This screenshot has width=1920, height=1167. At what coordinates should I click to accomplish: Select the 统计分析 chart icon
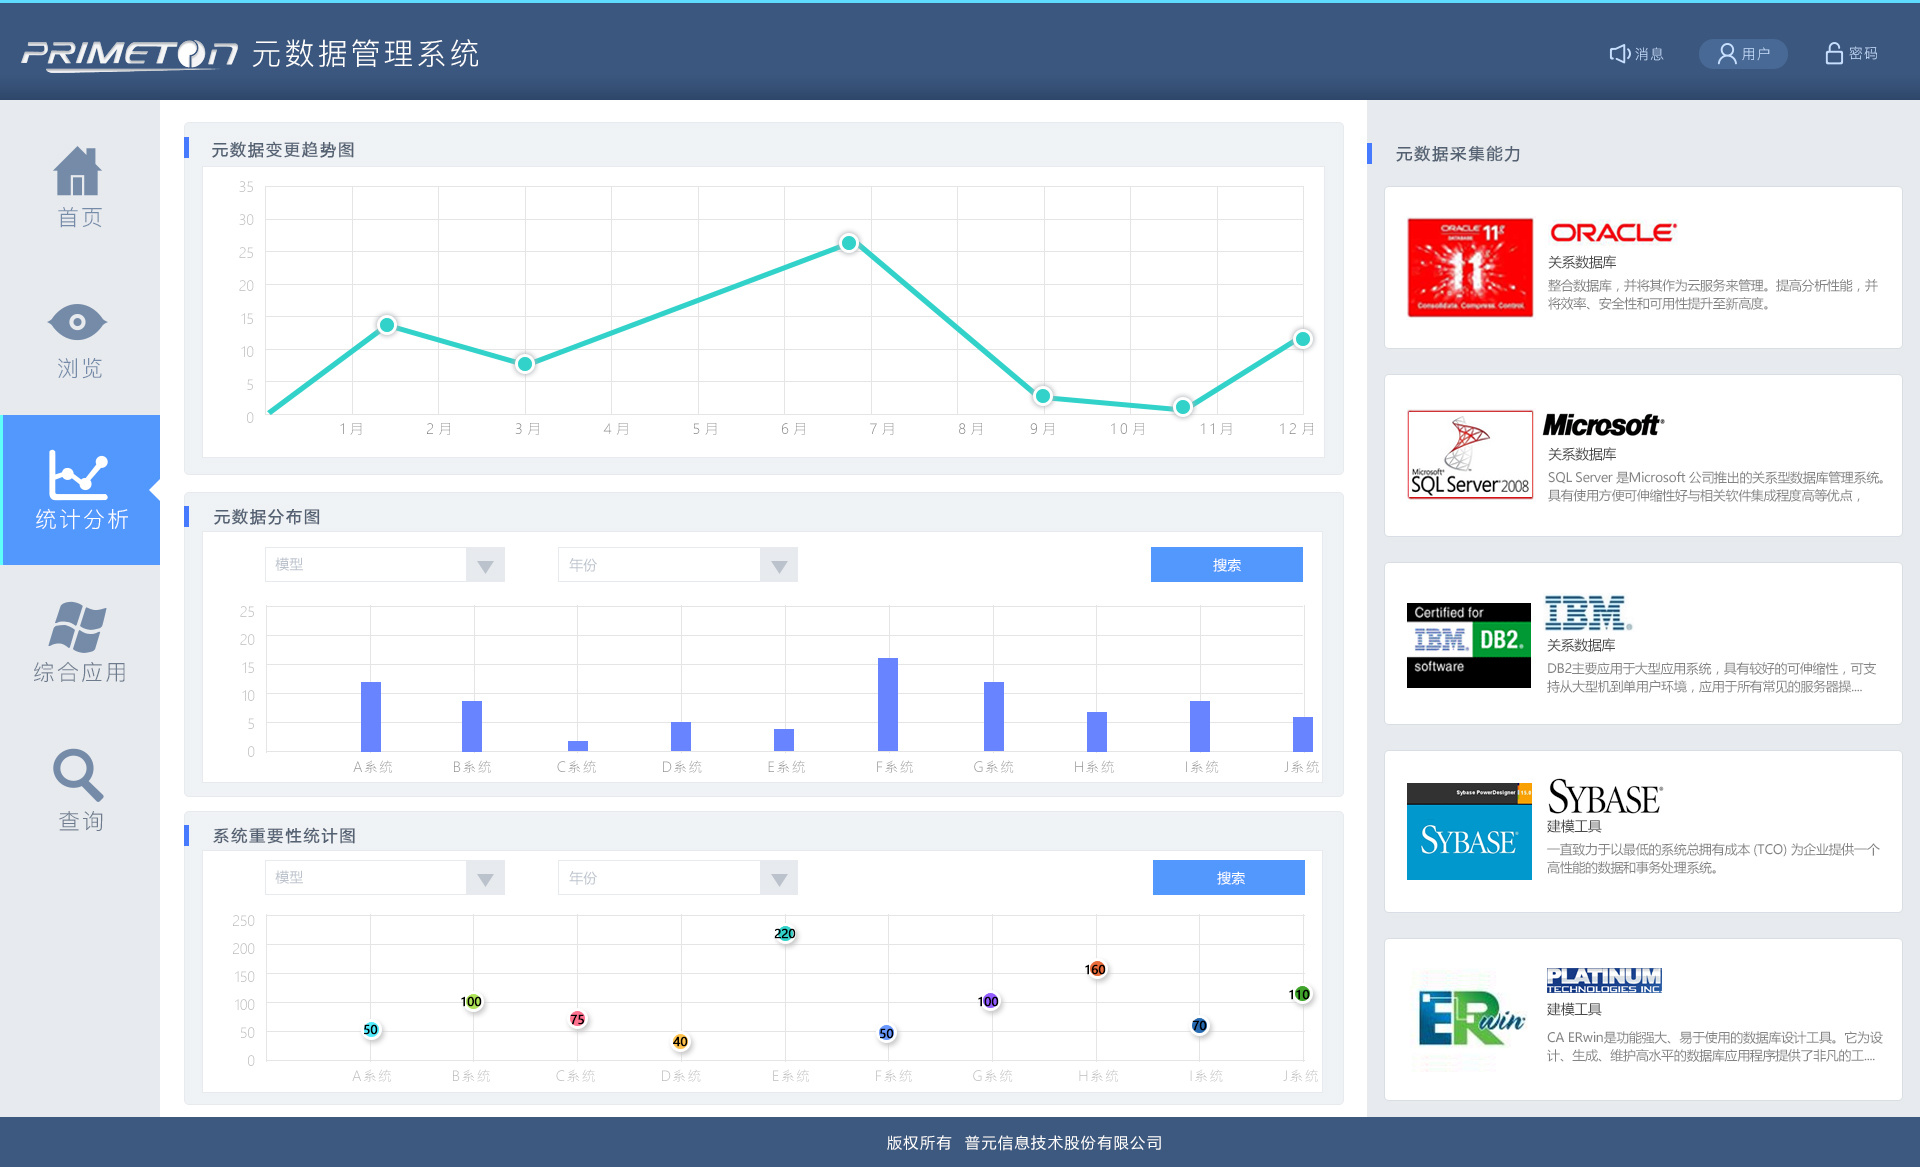click(x=78, y=474)
